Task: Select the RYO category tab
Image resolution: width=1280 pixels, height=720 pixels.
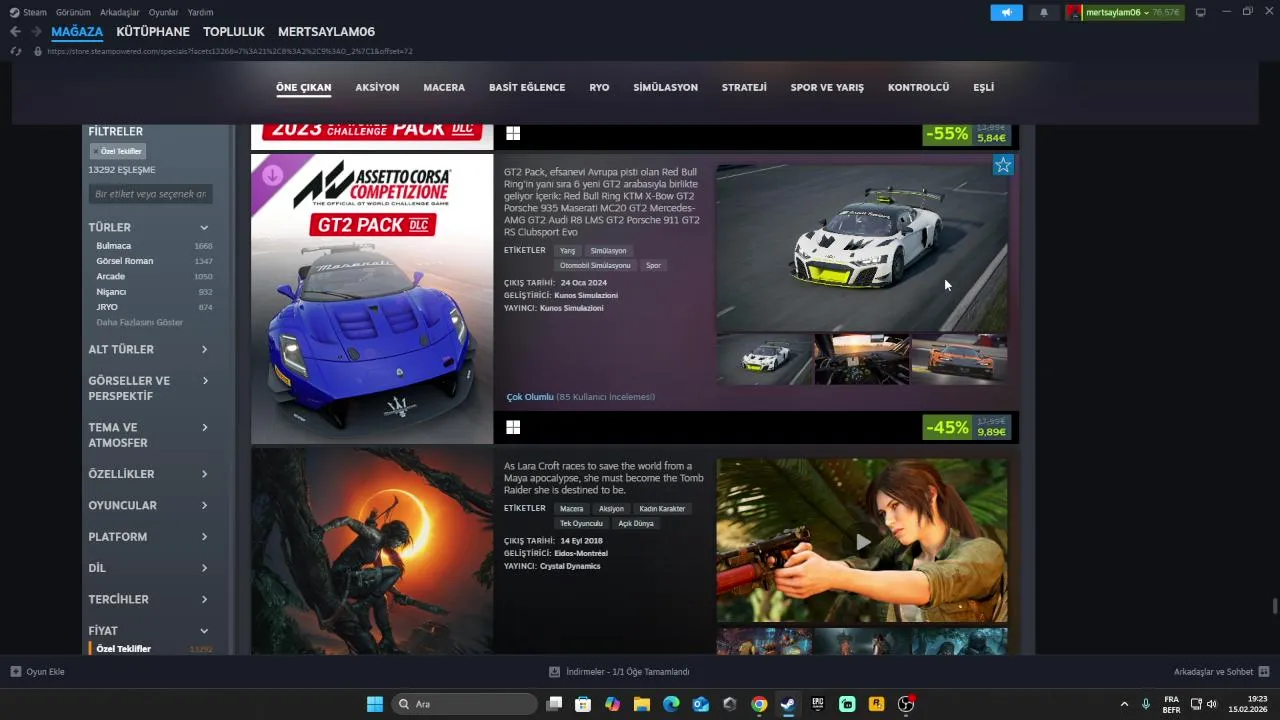Action: (599, 88)
